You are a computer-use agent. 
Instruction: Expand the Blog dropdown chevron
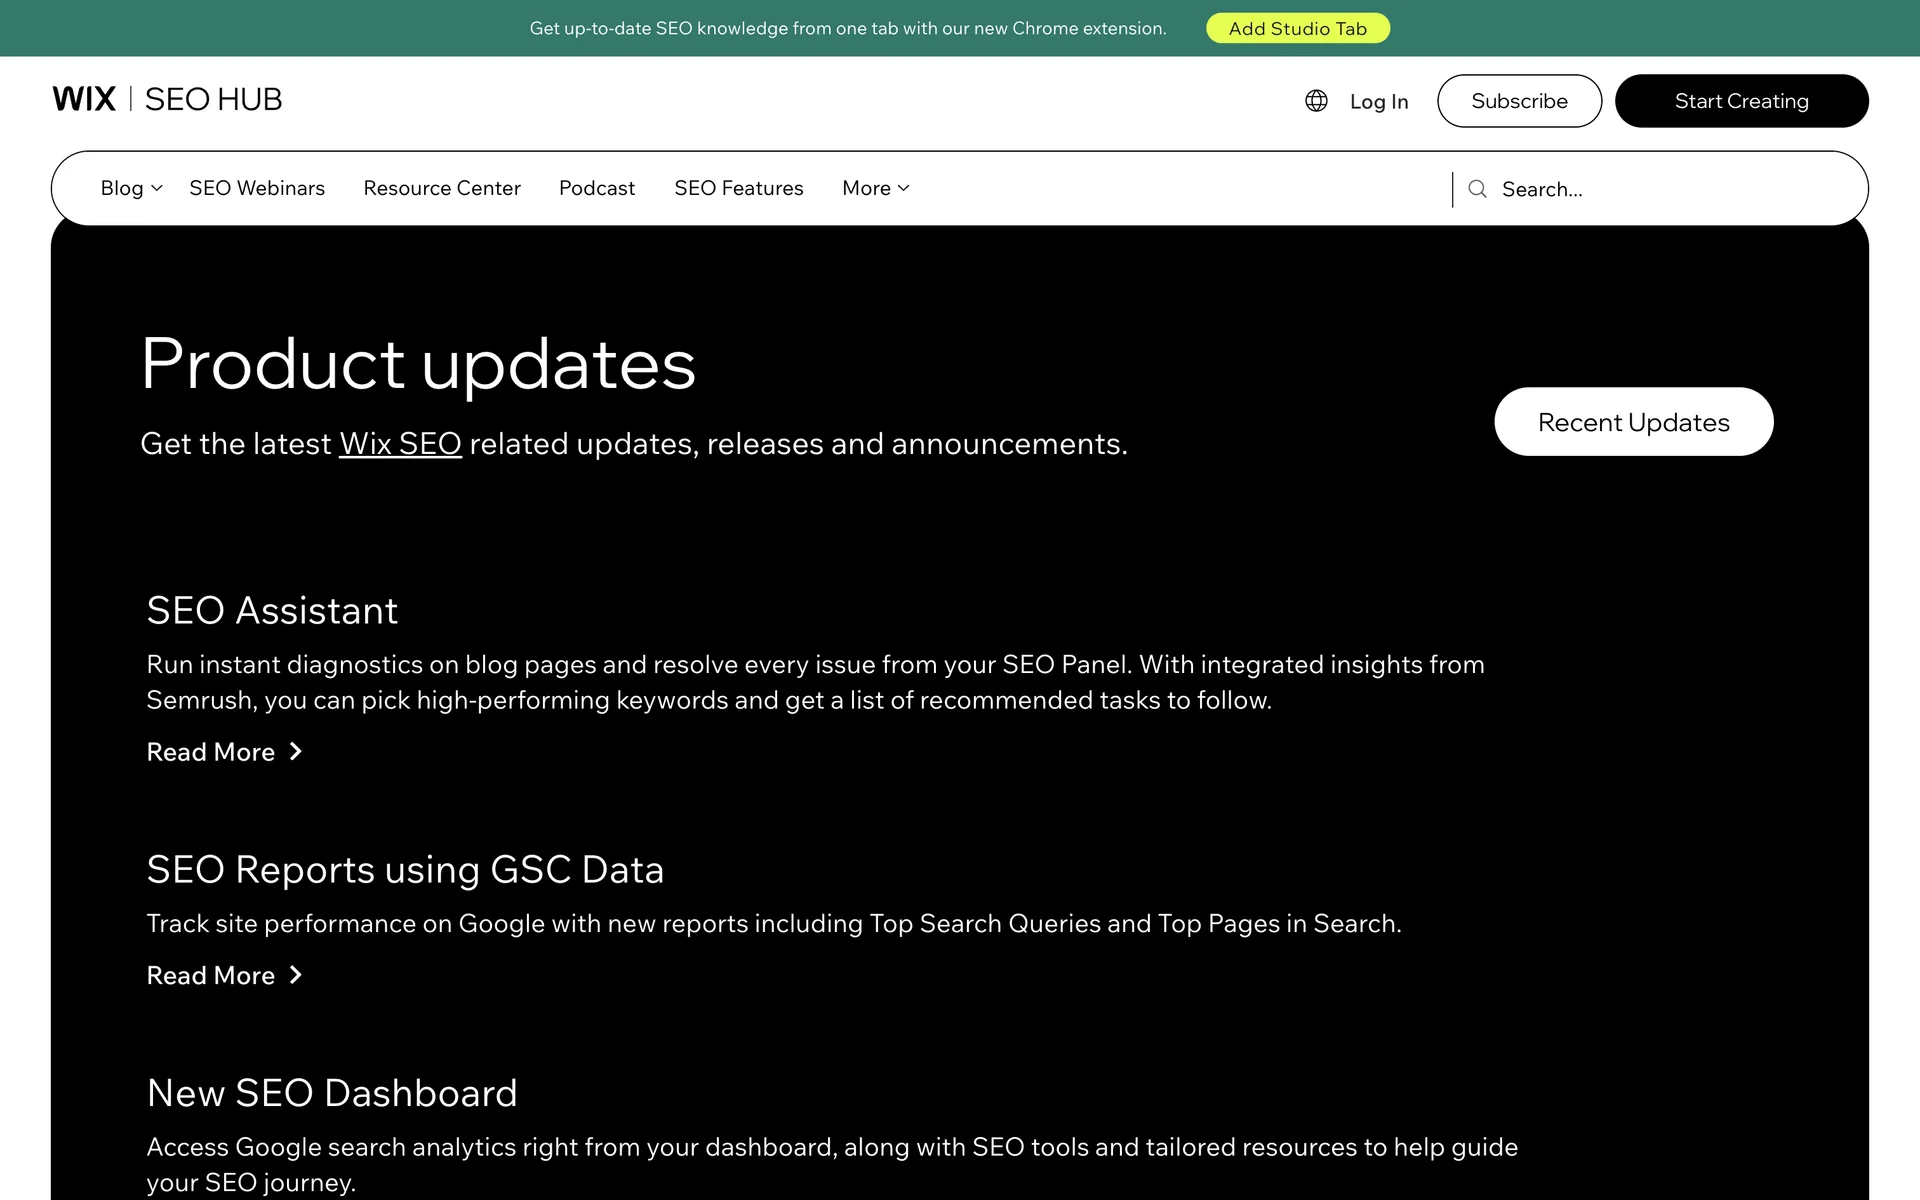tap(157, 188)
